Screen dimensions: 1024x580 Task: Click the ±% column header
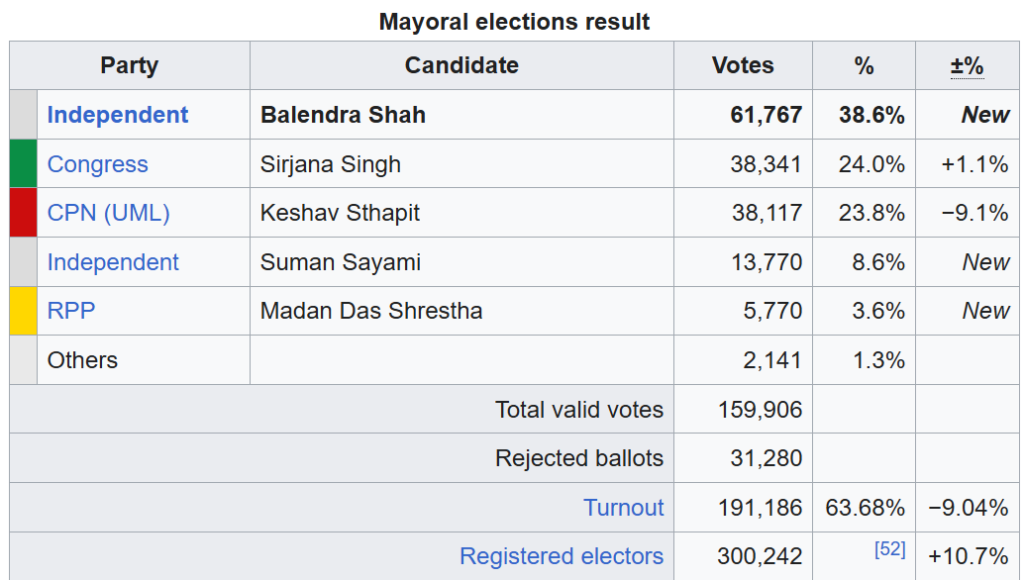tap(966, 66)
